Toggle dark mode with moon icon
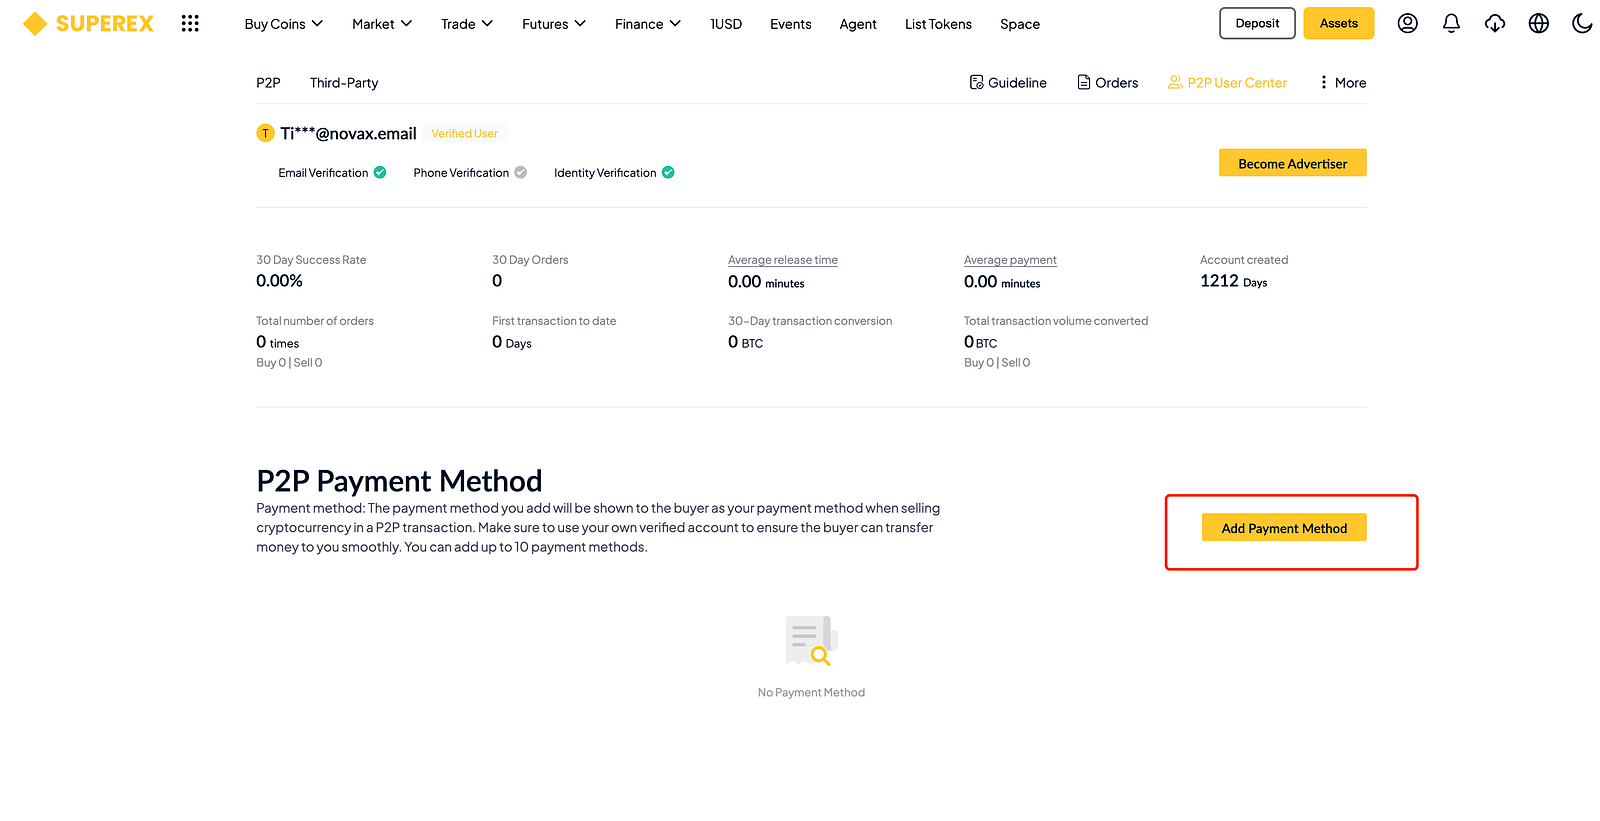This screenshot has width=1600, height=821. [1582, 23]
